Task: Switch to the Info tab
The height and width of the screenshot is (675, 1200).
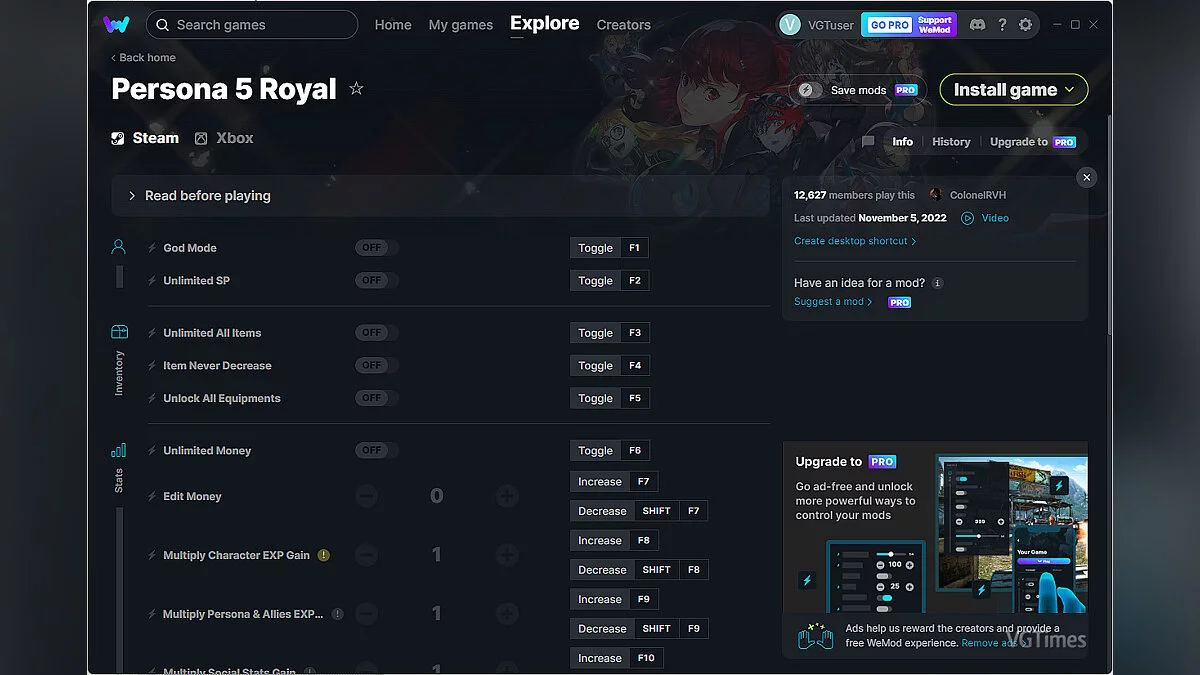Action: pos(903,142)
